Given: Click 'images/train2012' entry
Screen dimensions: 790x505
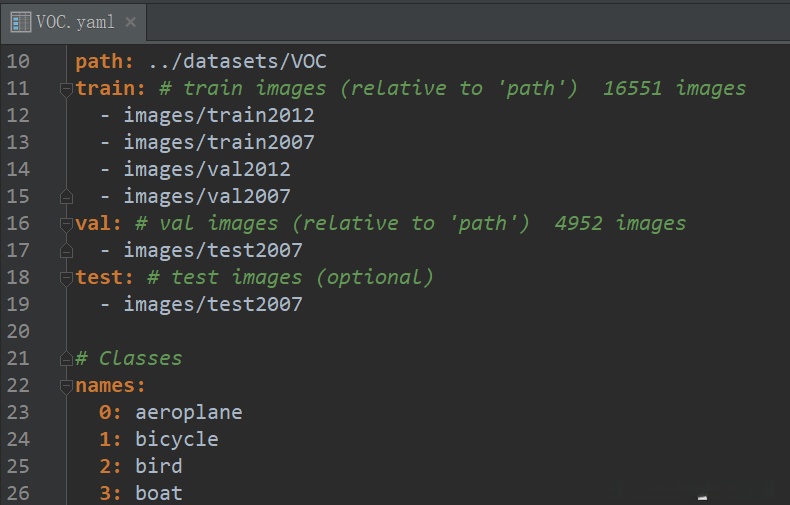Looking at the screenshot, I should (219, 115).
